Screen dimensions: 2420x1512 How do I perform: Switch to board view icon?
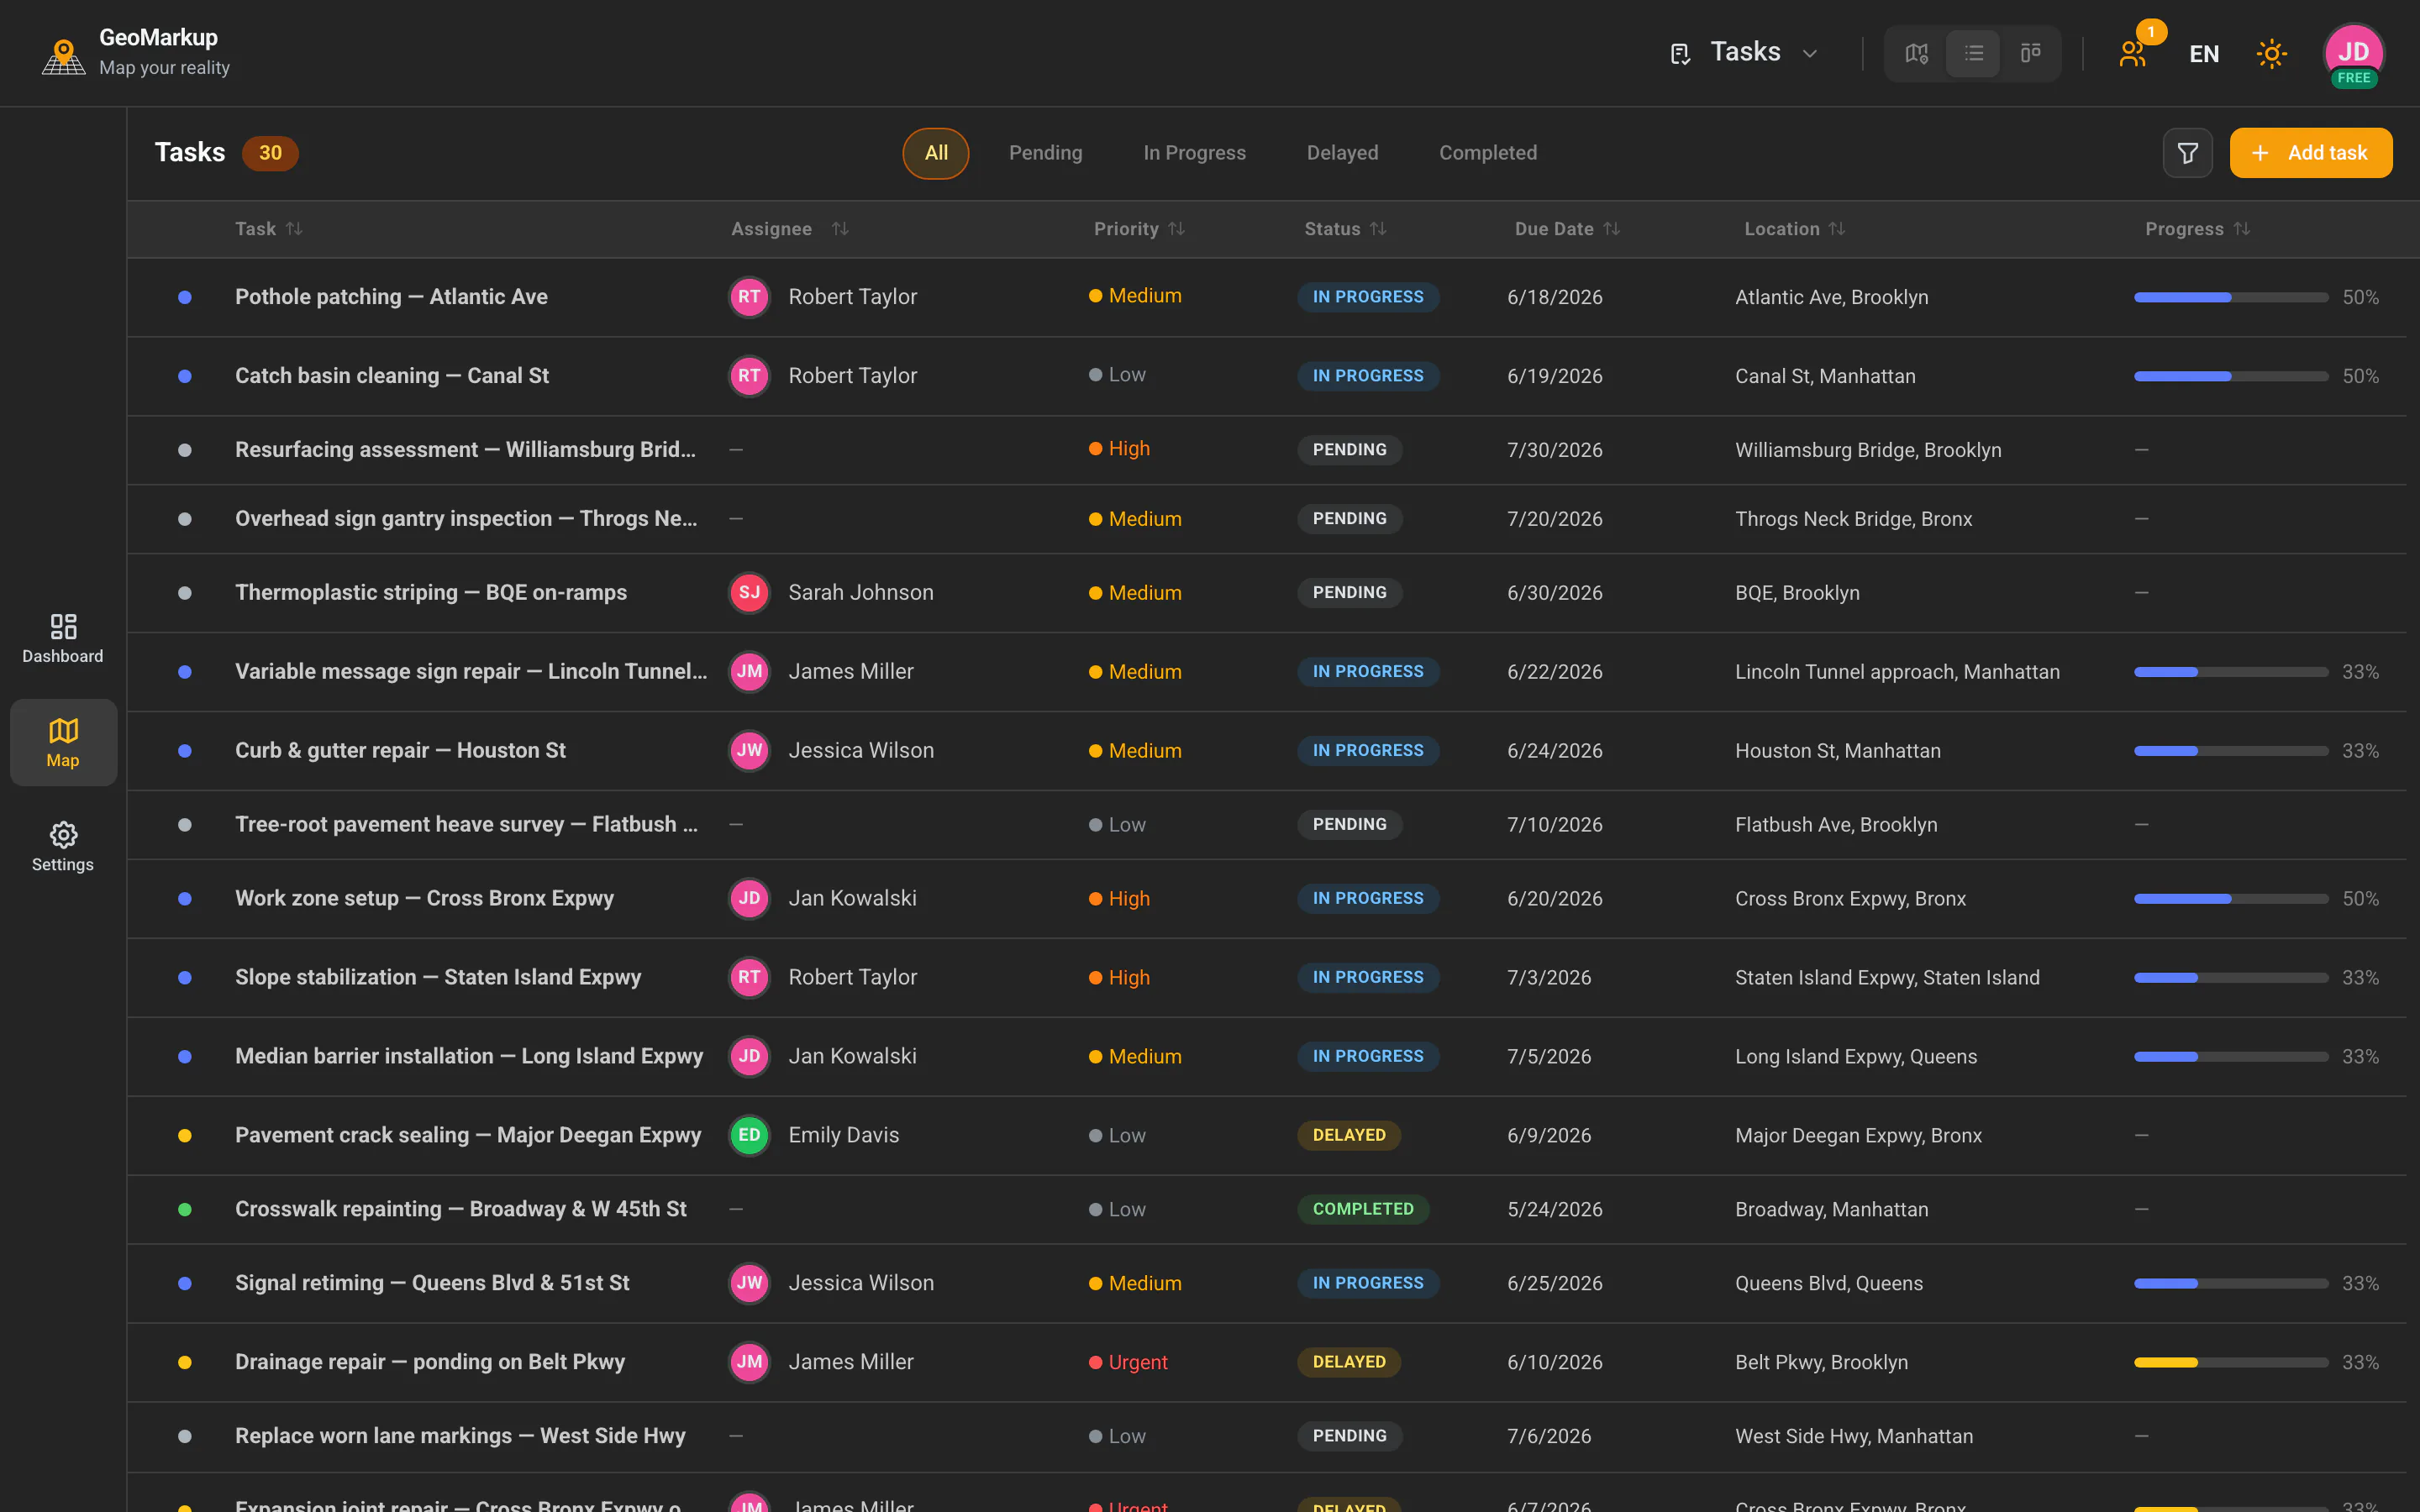click(x=2030, y=53)
